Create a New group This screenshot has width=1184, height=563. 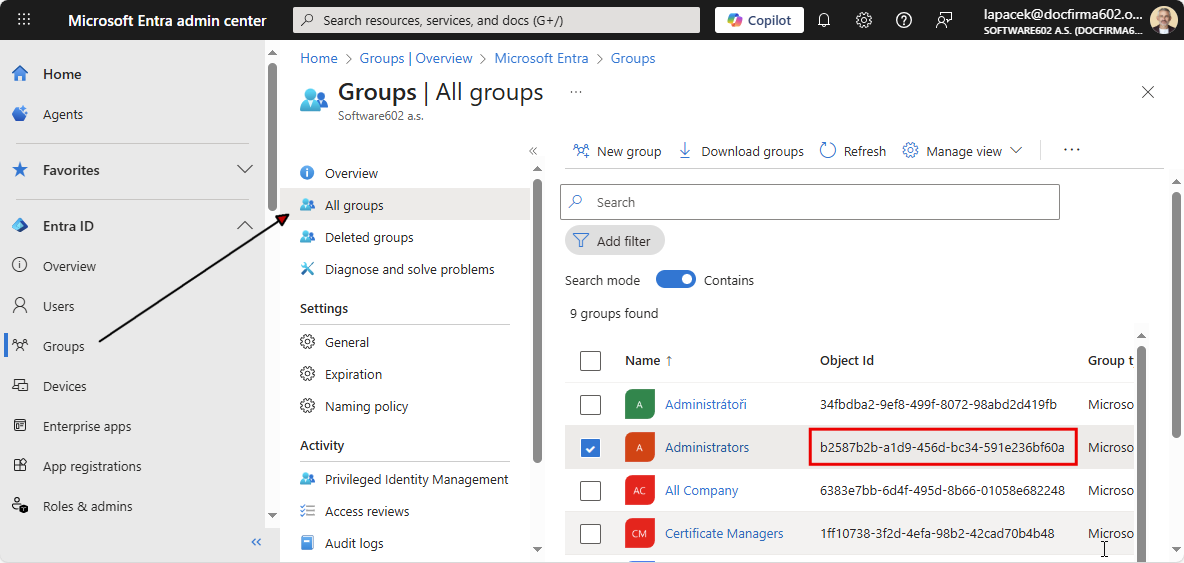pos(617,151)
